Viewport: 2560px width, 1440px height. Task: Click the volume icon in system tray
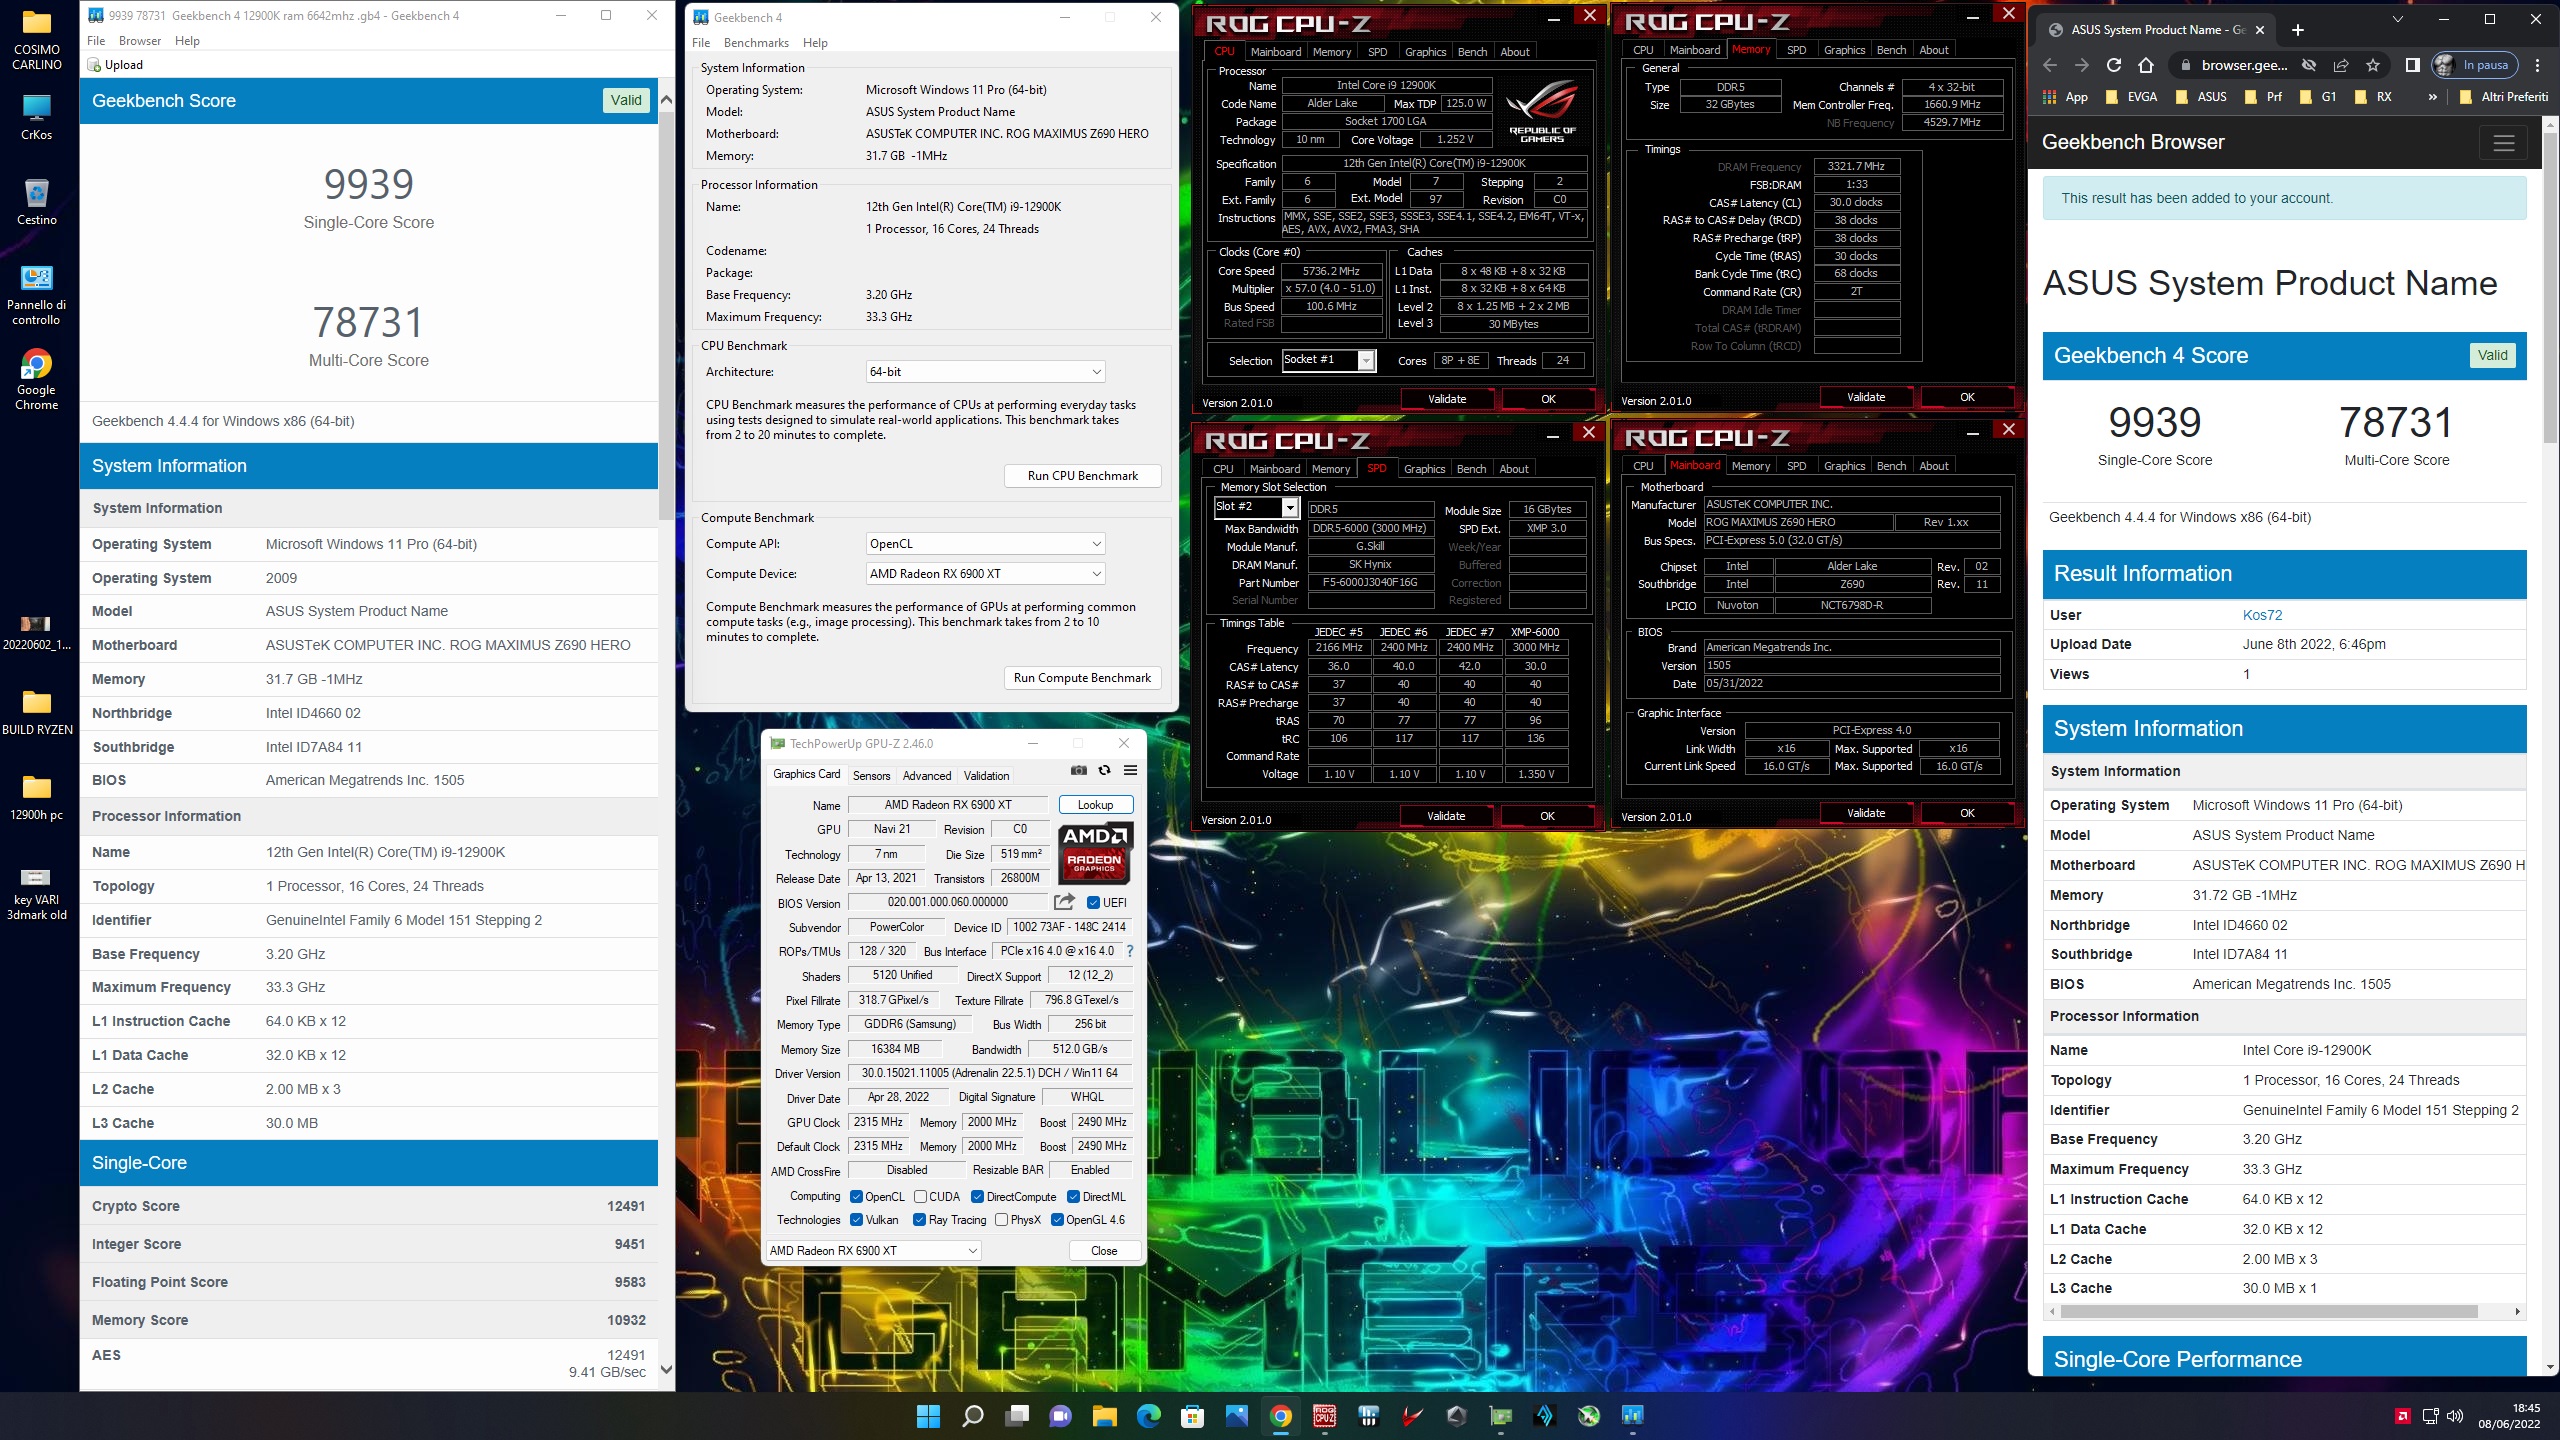2455,1416
